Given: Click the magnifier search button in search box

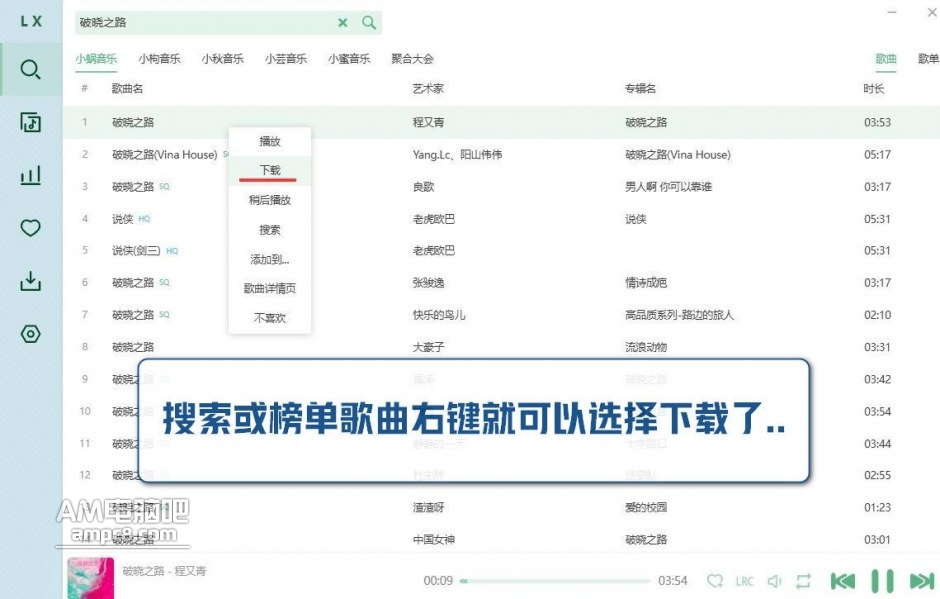Looking at the screenshot, I should (x=369, y=22).
